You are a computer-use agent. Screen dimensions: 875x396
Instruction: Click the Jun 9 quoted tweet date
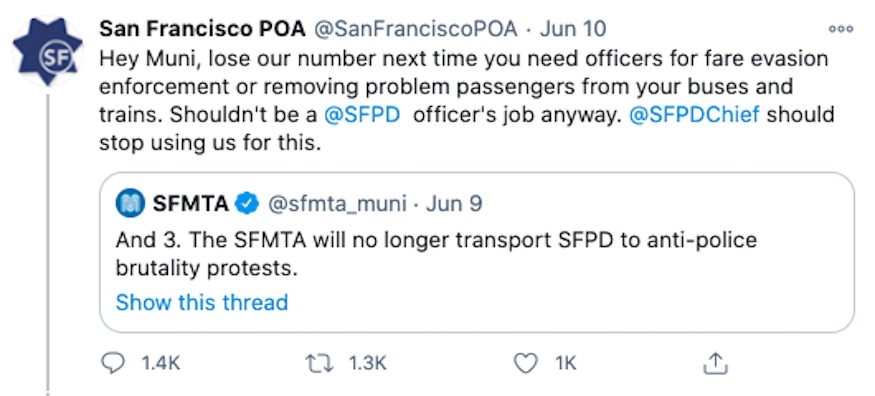454,205
